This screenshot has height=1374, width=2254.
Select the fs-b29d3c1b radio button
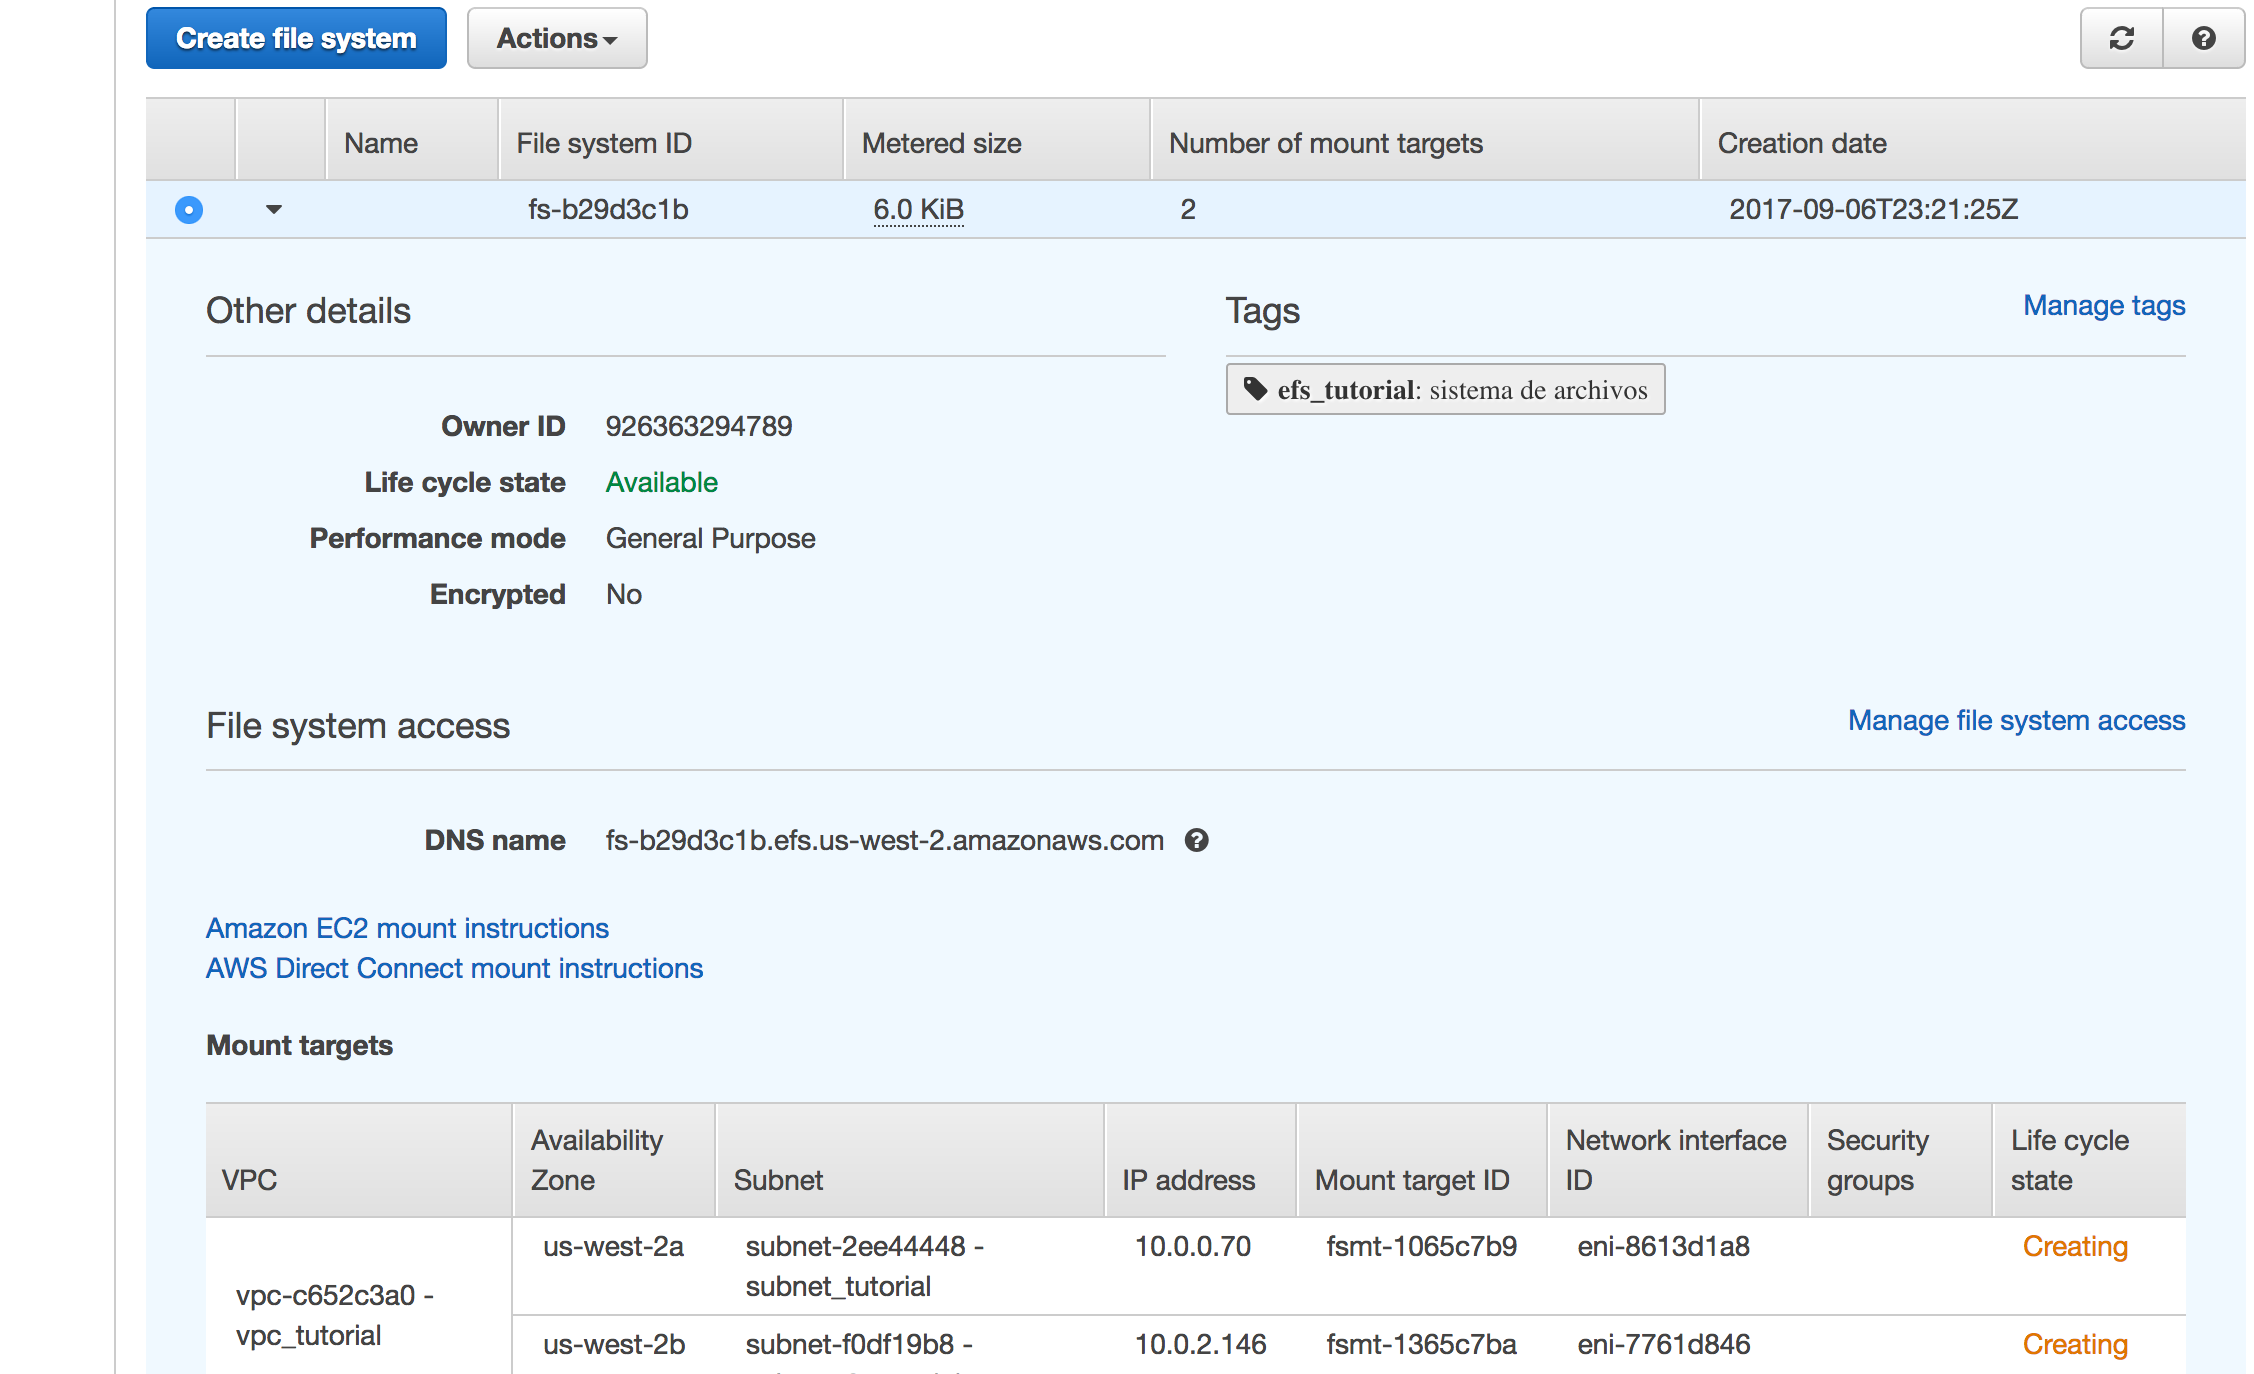[x=189, y=210]
